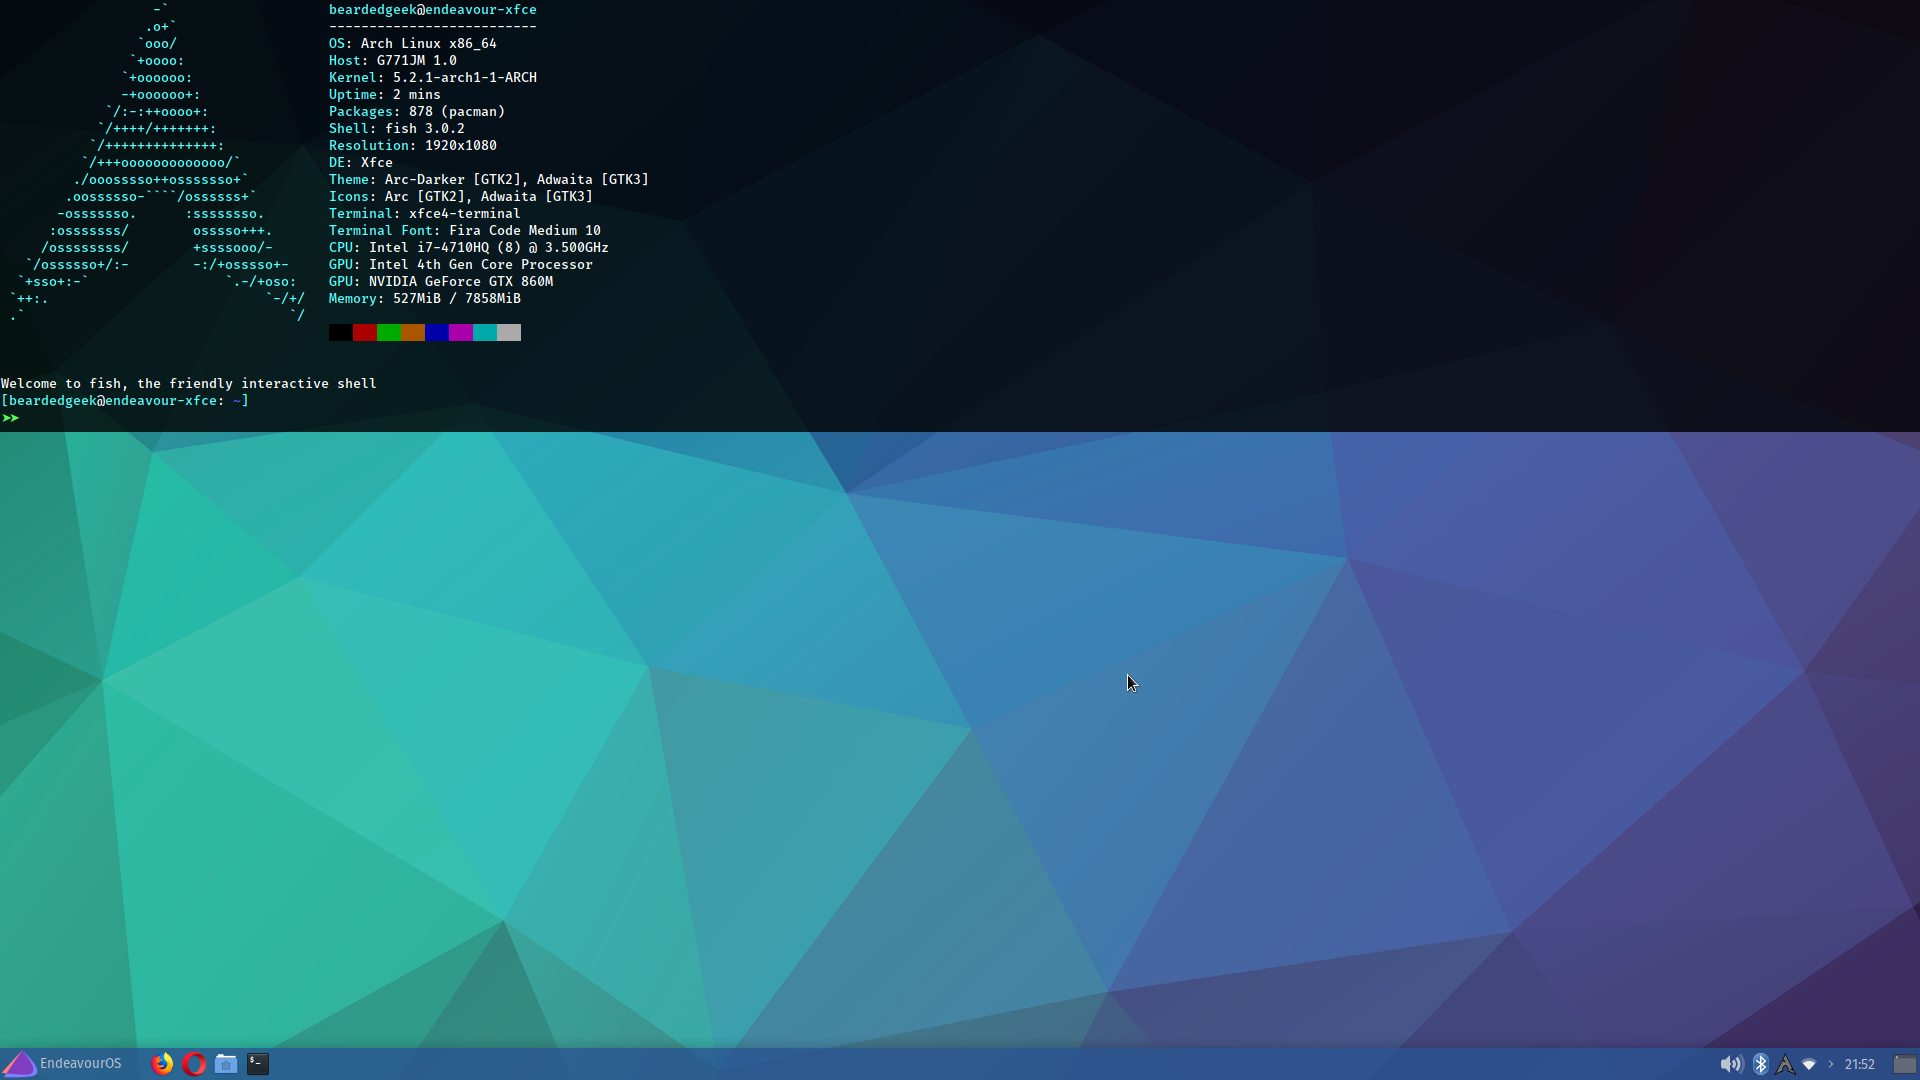Screen dimensions: 1920x1080
Task: Open the terminal launcher in the panel
Action: pos(258,1064)
